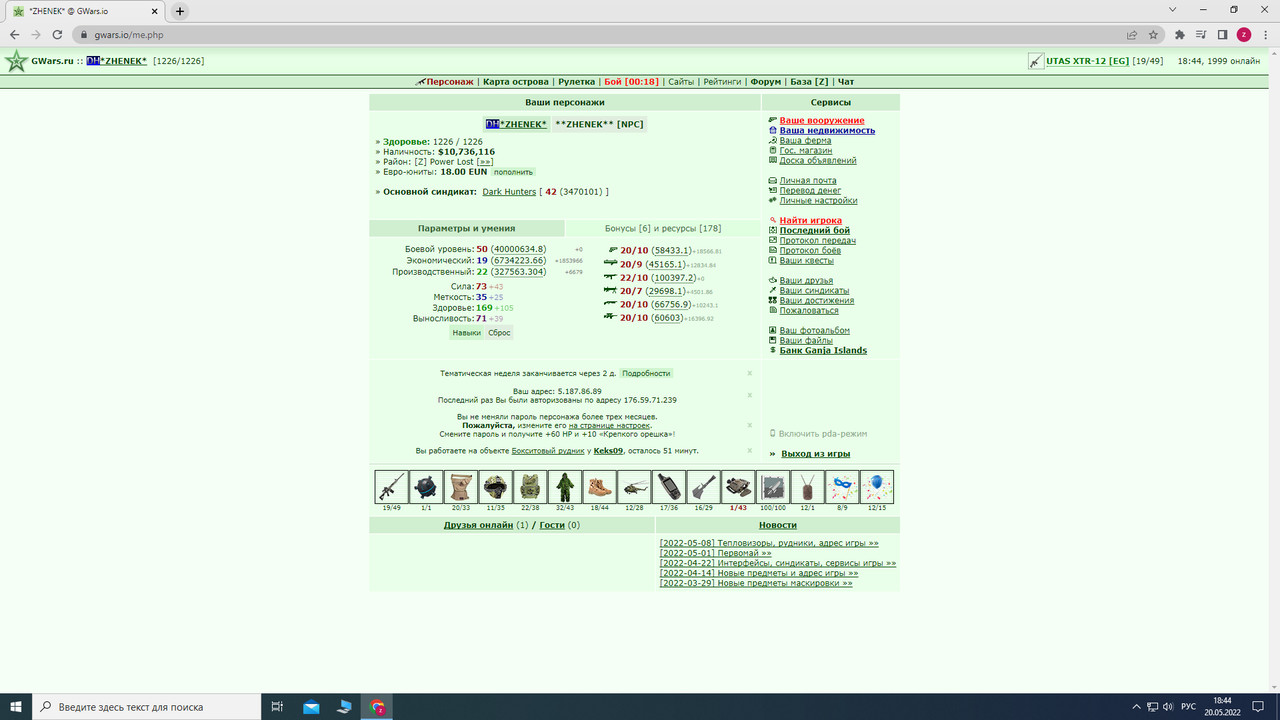
Task: Click the grenade item labeled 1/1
Action: 426,487
